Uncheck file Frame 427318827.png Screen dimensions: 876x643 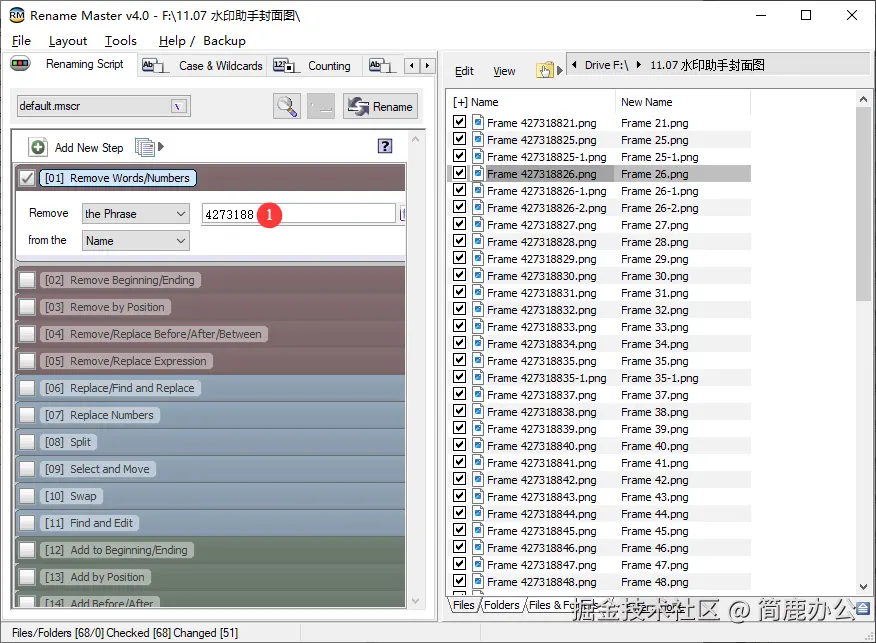click(x=459, y=223)
